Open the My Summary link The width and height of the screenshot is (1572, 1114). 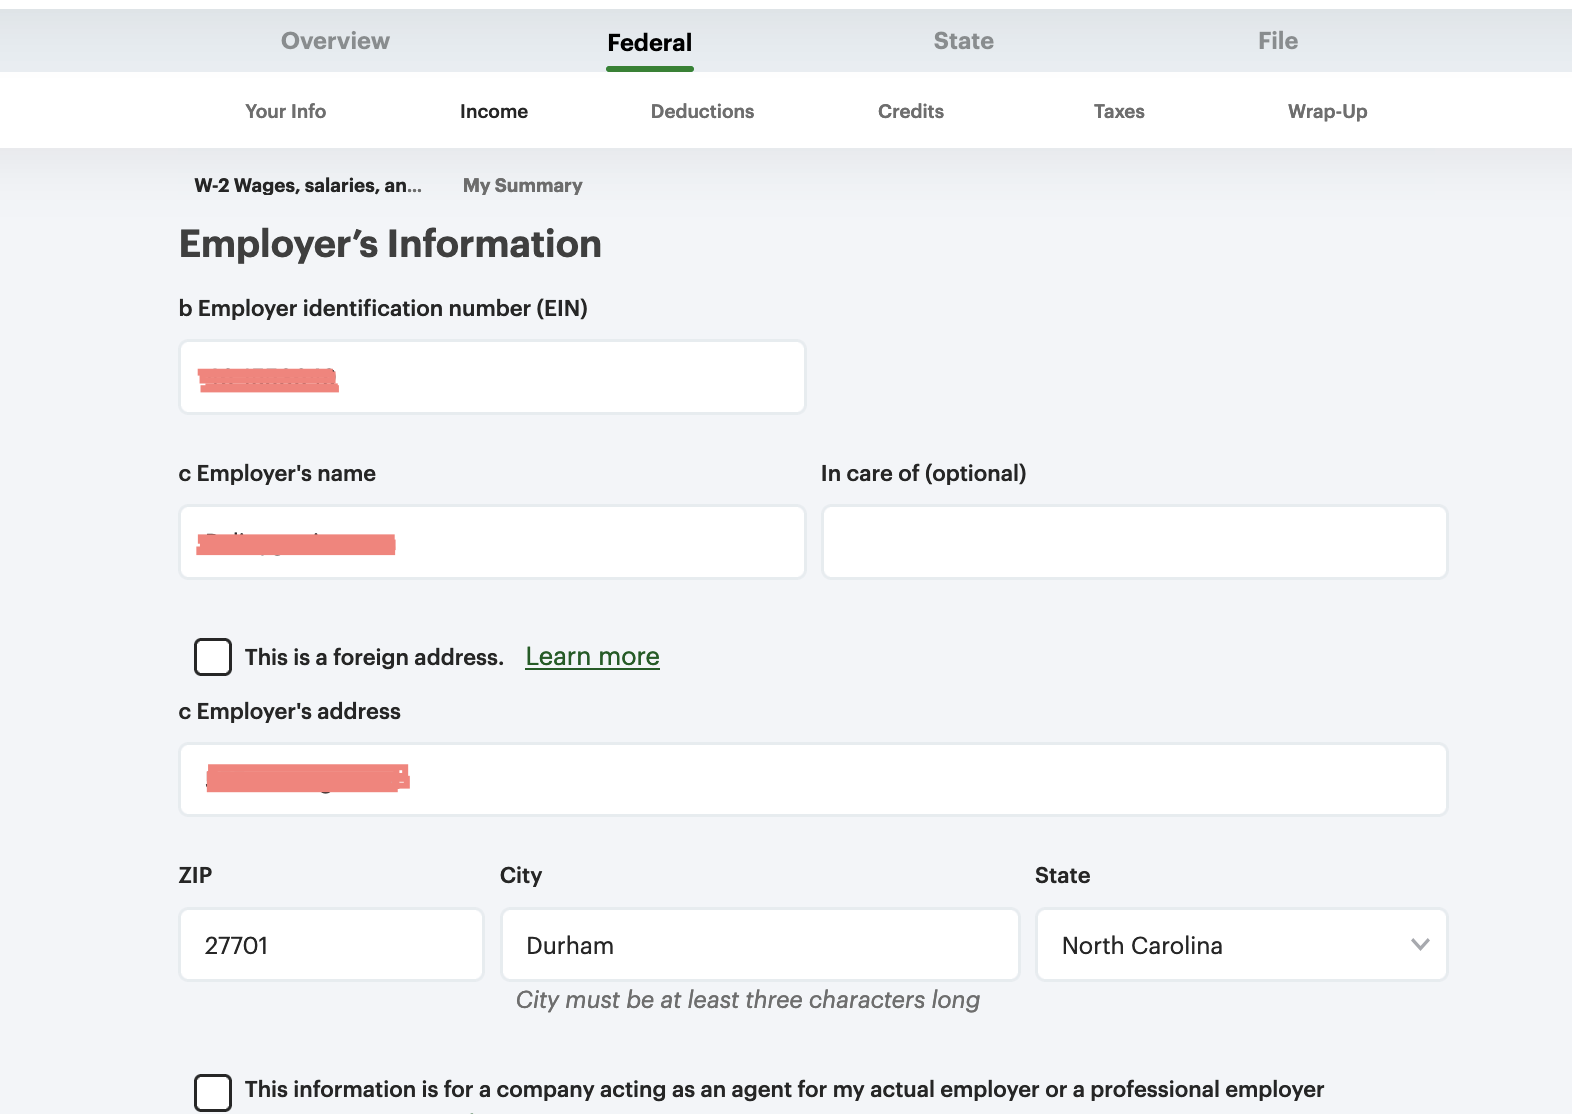click(x=522, y=185)
